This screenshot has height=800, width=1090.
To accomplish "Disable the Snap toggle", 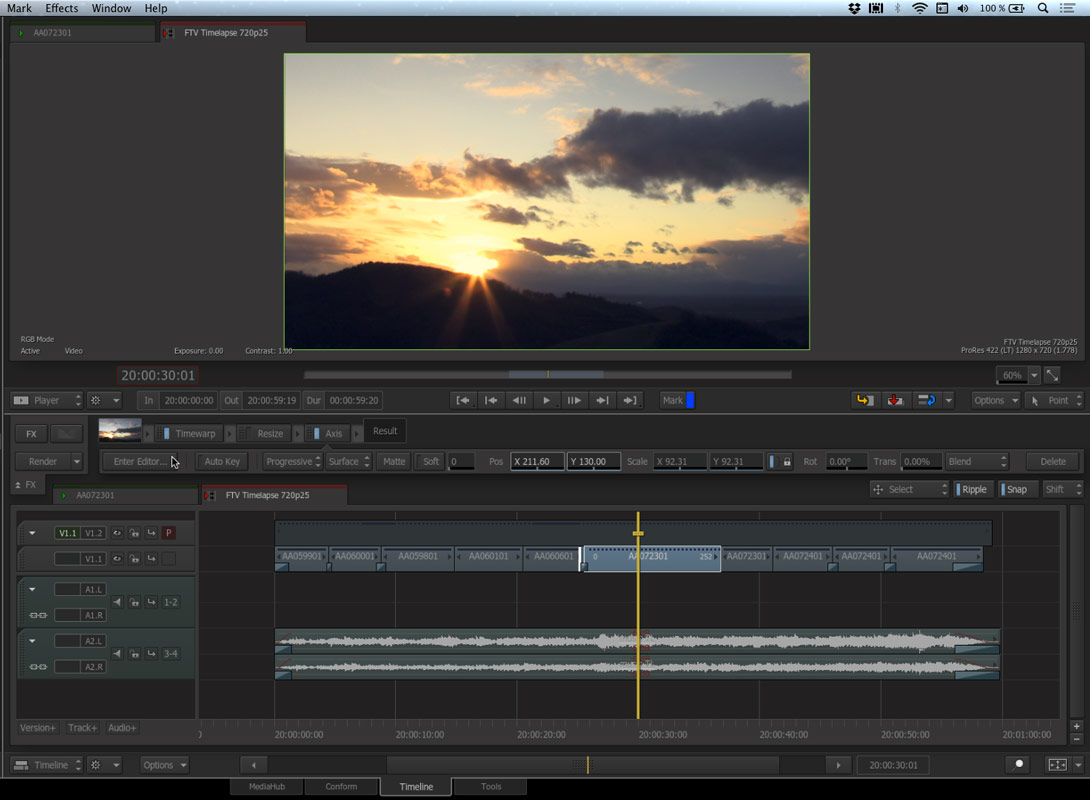I will tap(1015, 489).
